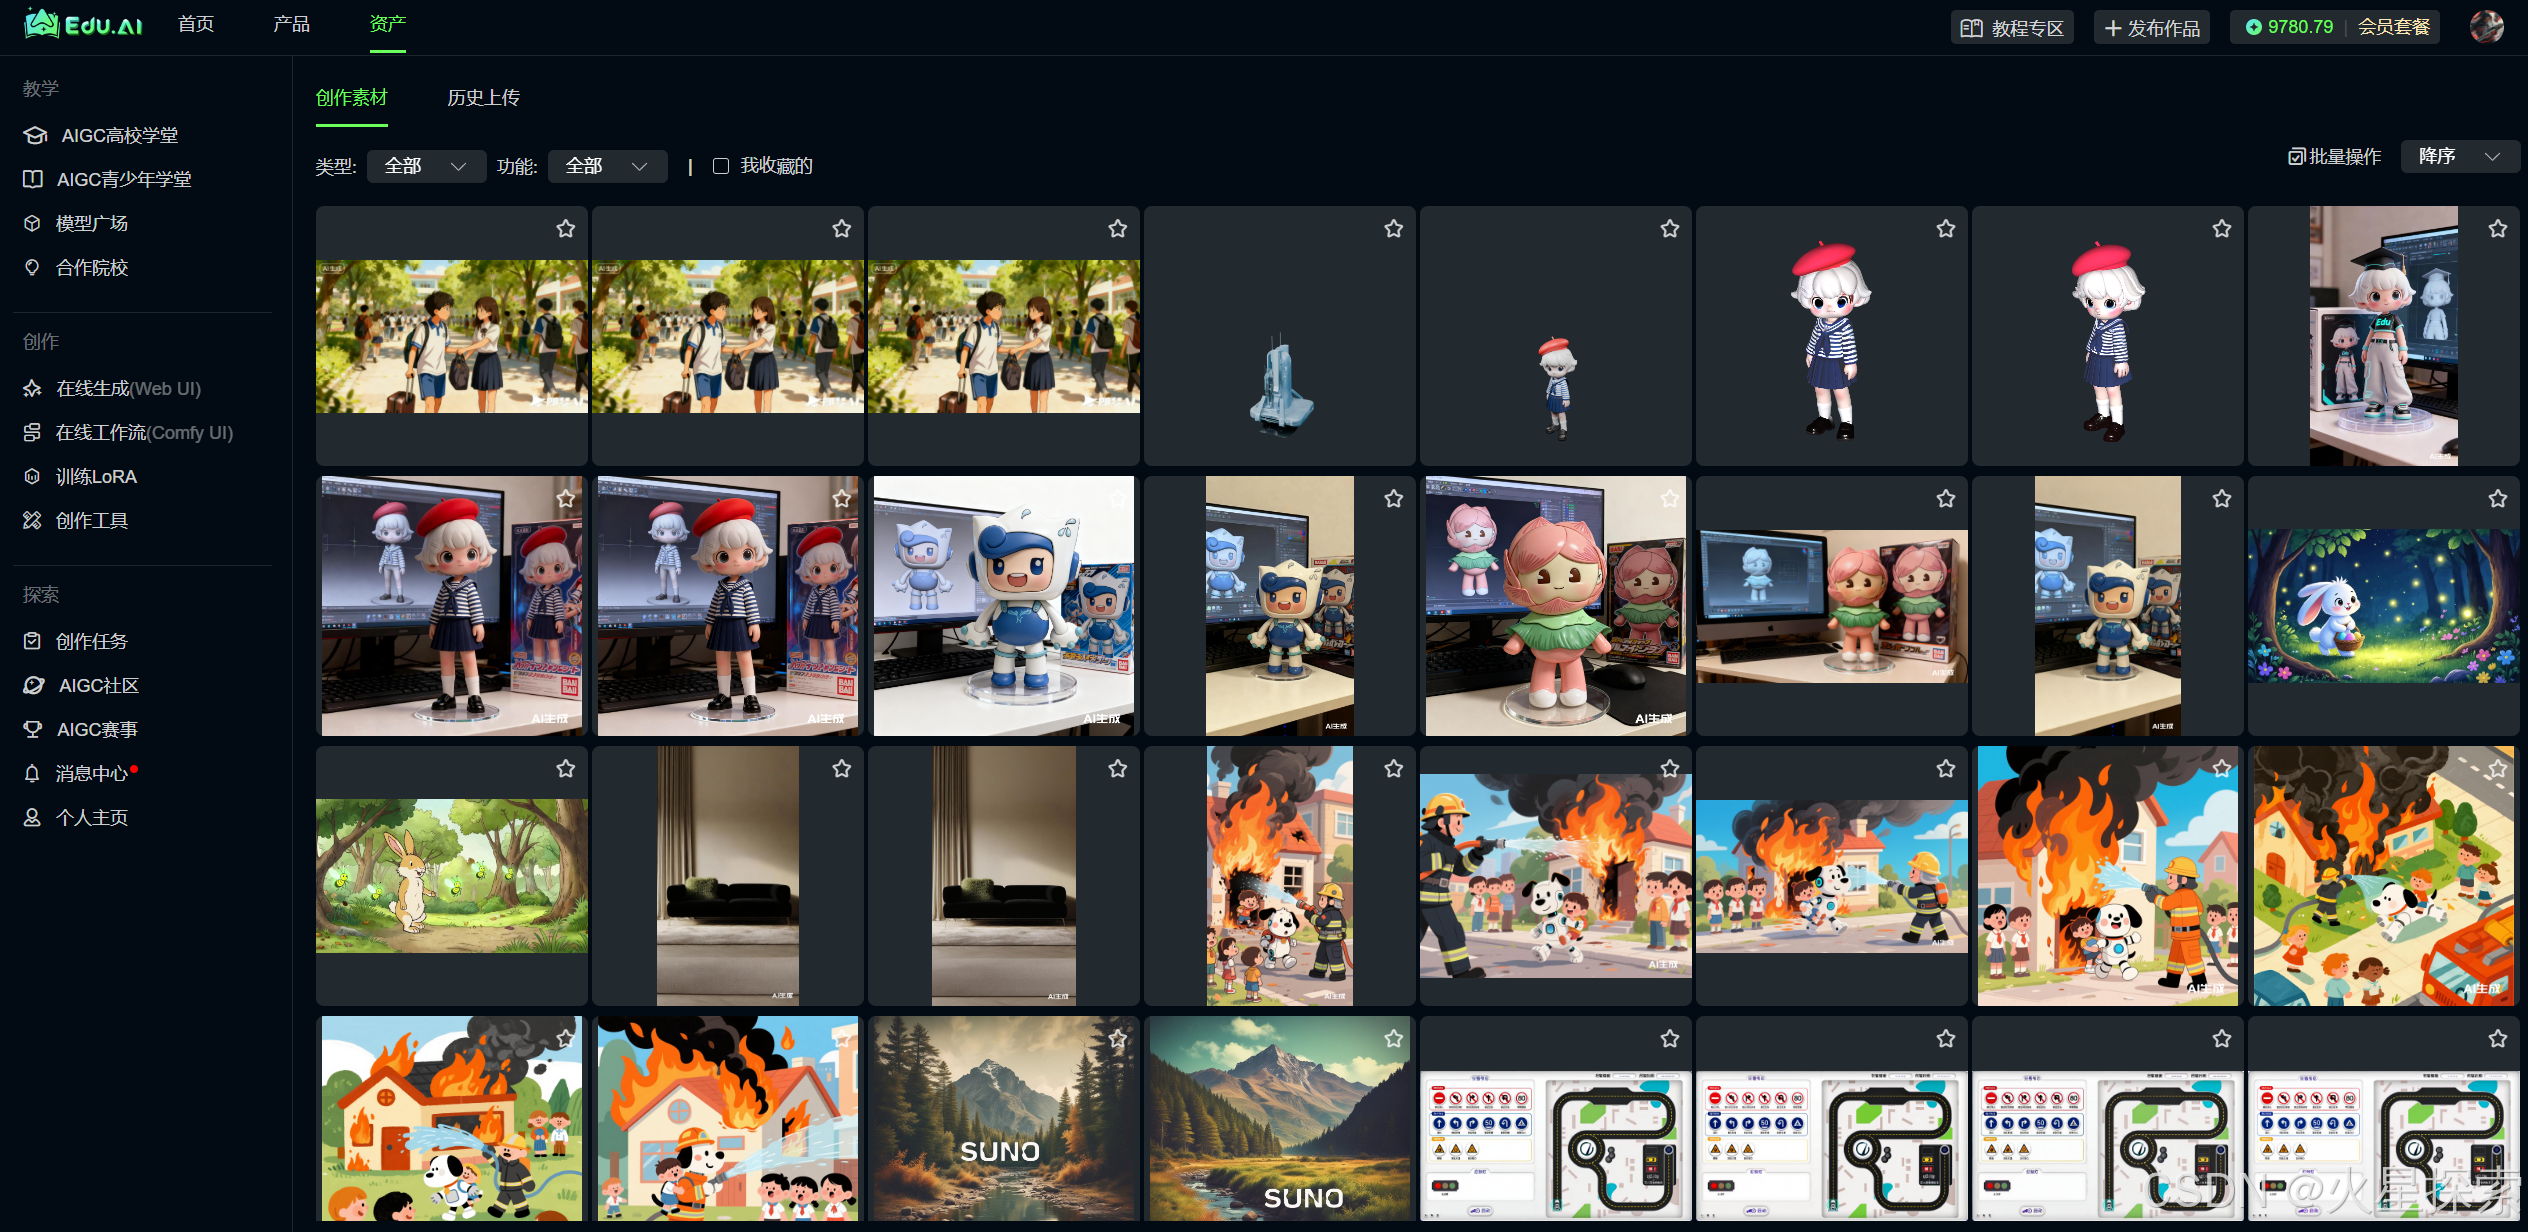
Task: Open the 功能 全部 dropdown
Action: click(x=607, y=166)
